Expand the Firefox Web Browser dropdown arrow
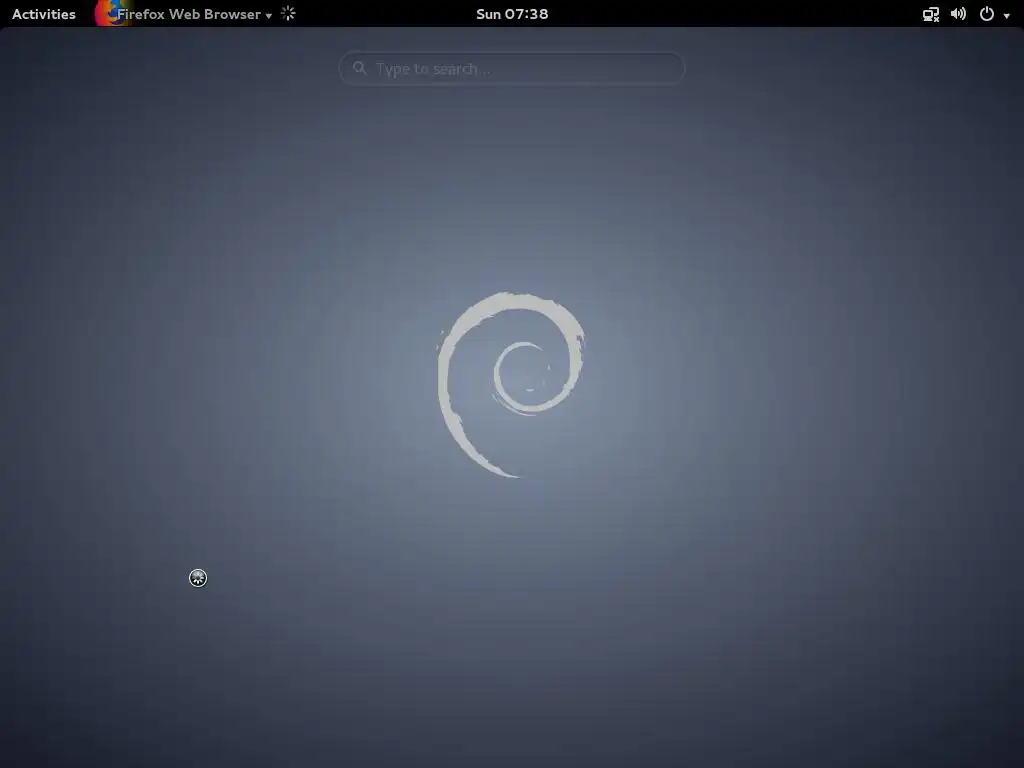Screen dimensions: 1024x768 268,16
